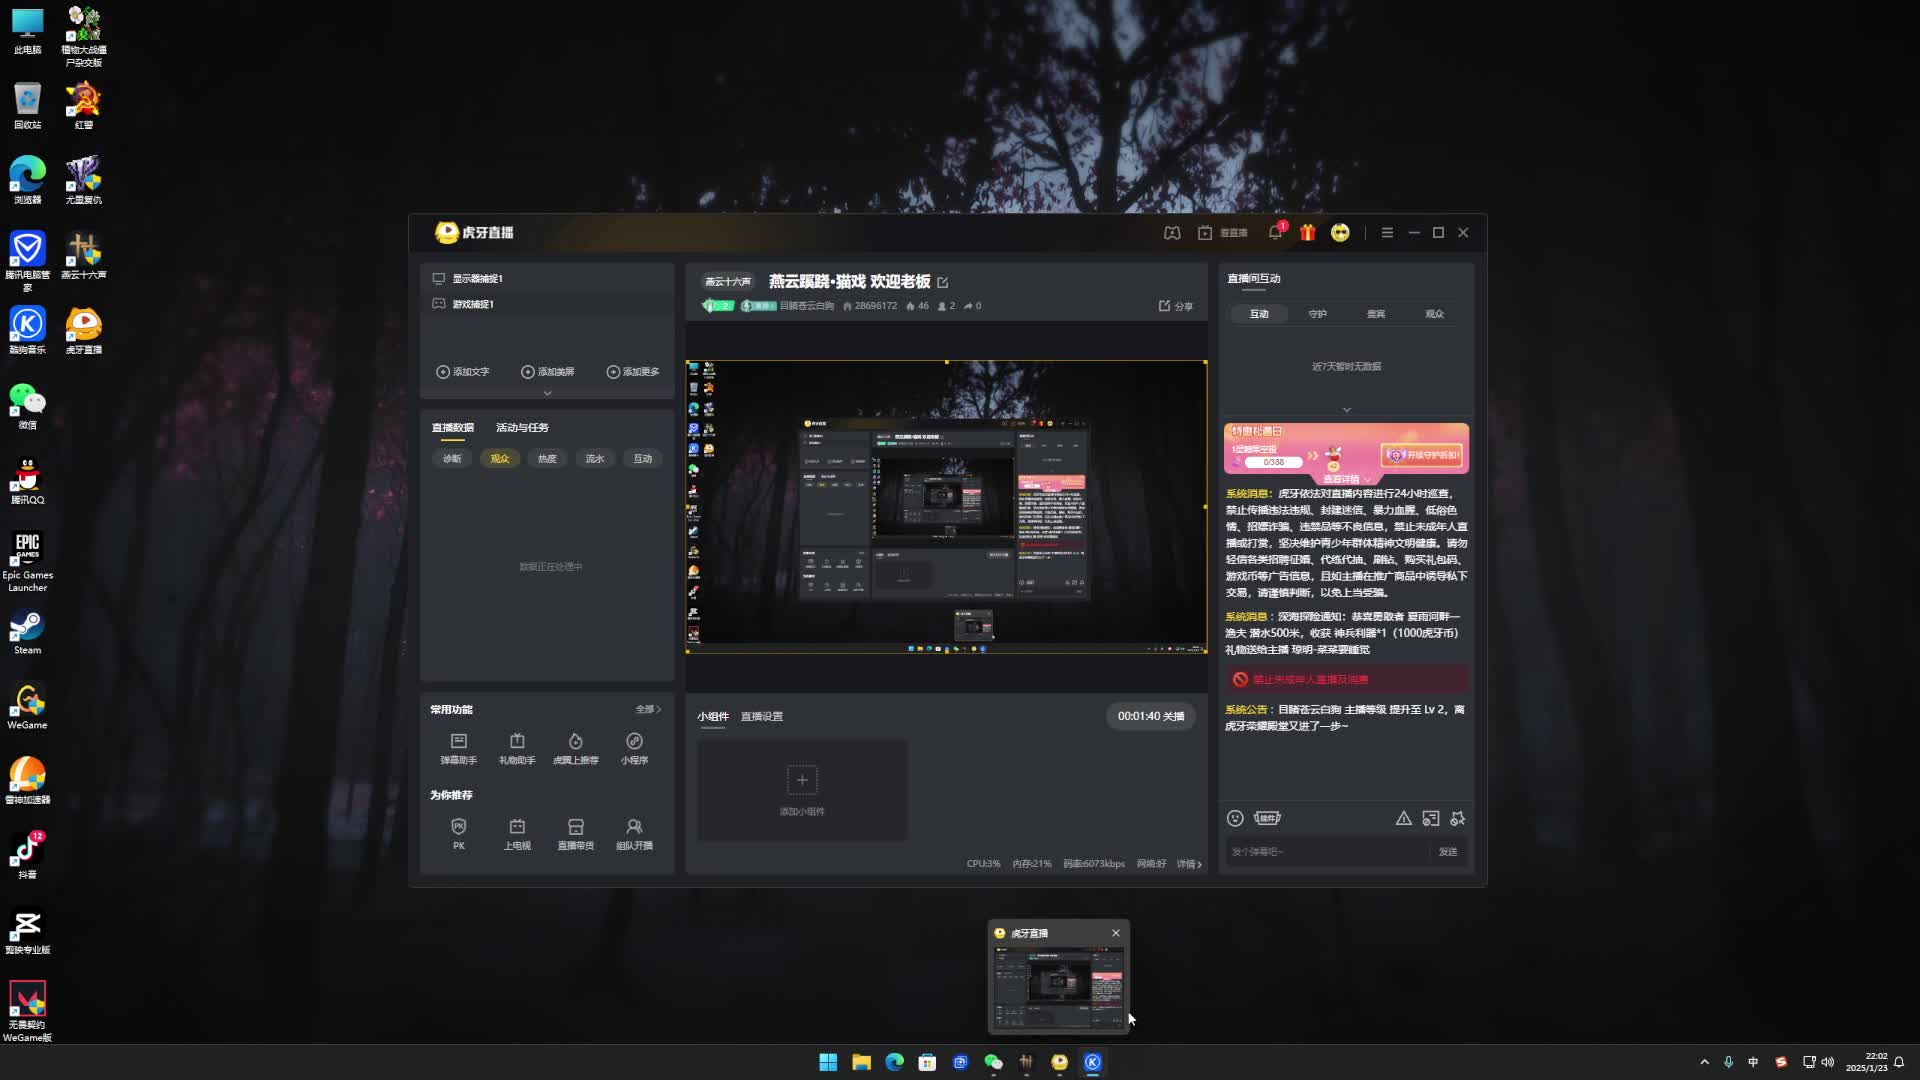Open the red gift box icon
1920x1080 pixels.
1308,232
